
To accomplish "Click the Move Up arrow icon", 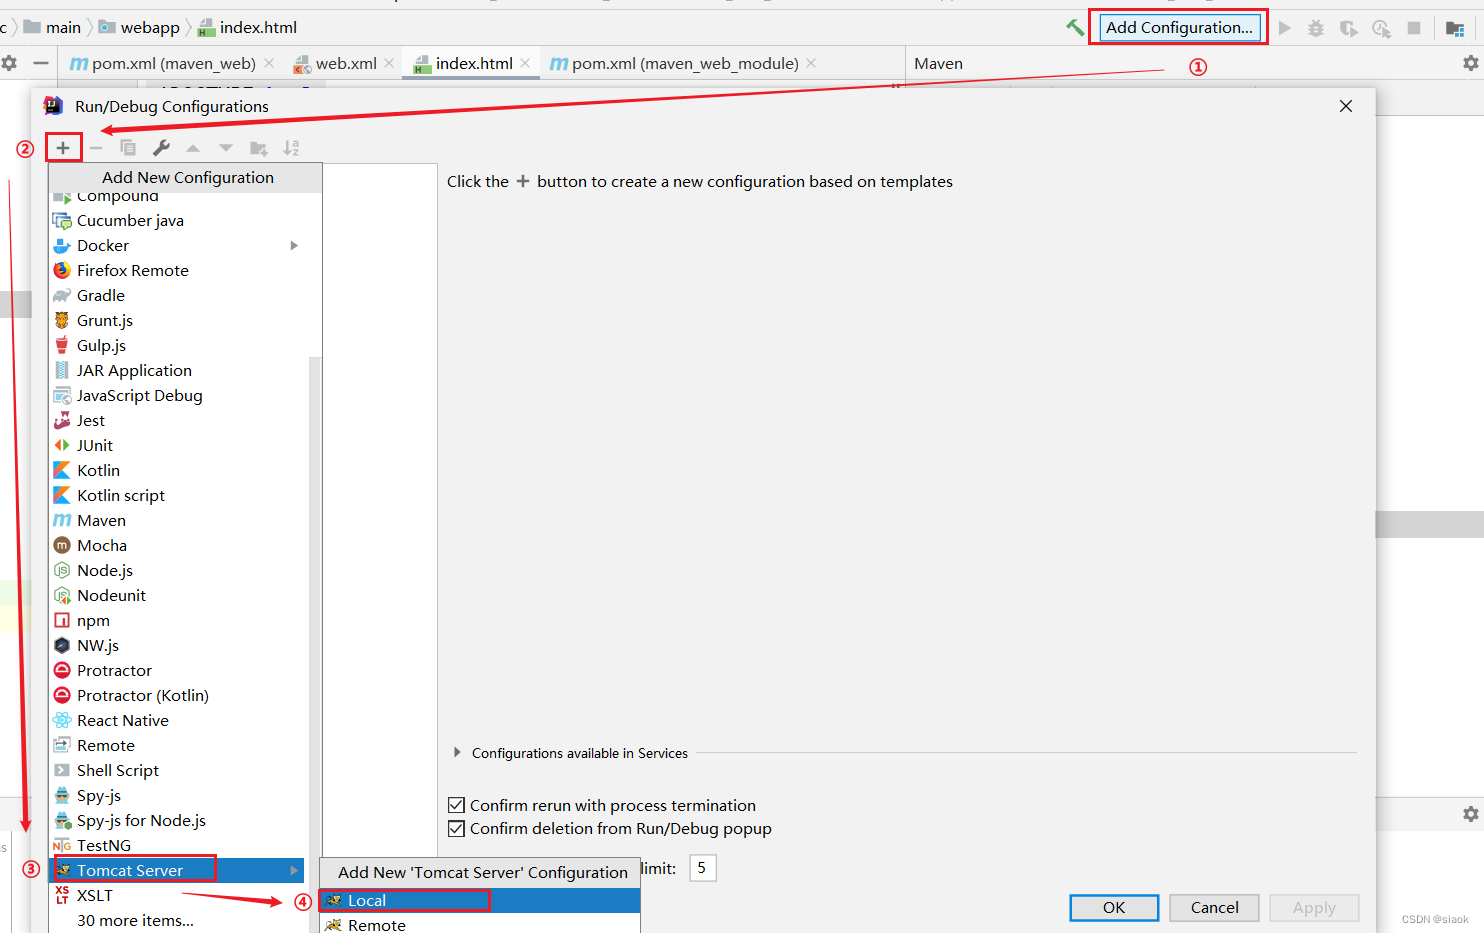I will 193,148.
